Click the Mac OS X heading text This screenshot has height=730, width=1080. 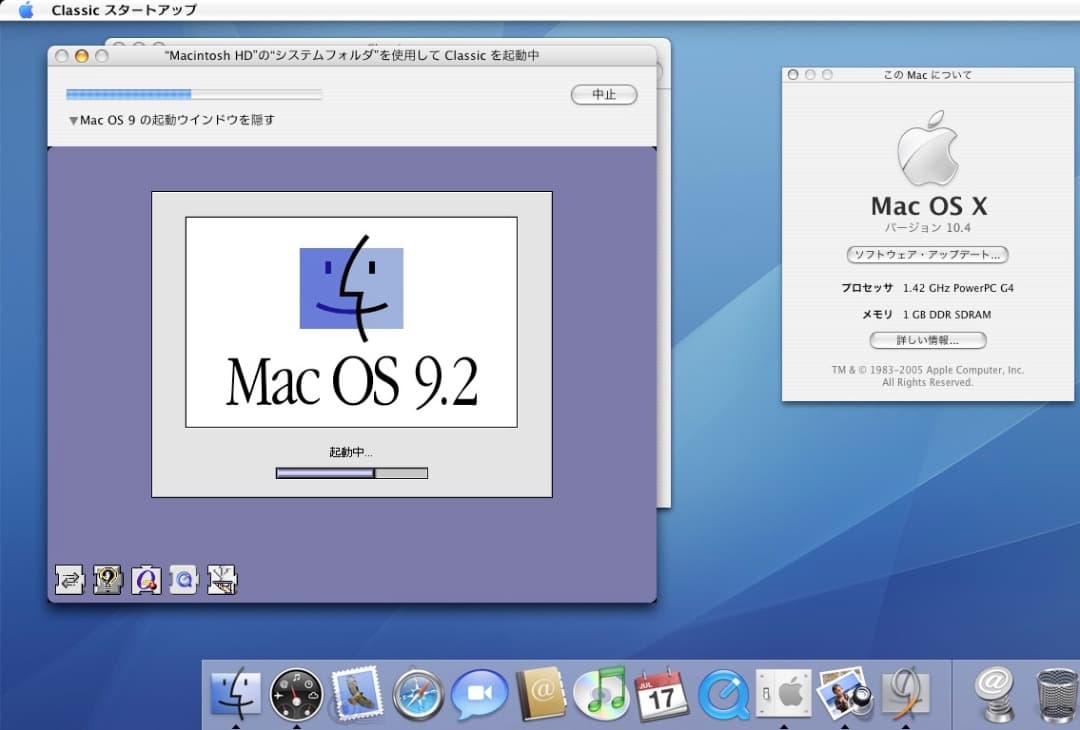pos(928,205)
